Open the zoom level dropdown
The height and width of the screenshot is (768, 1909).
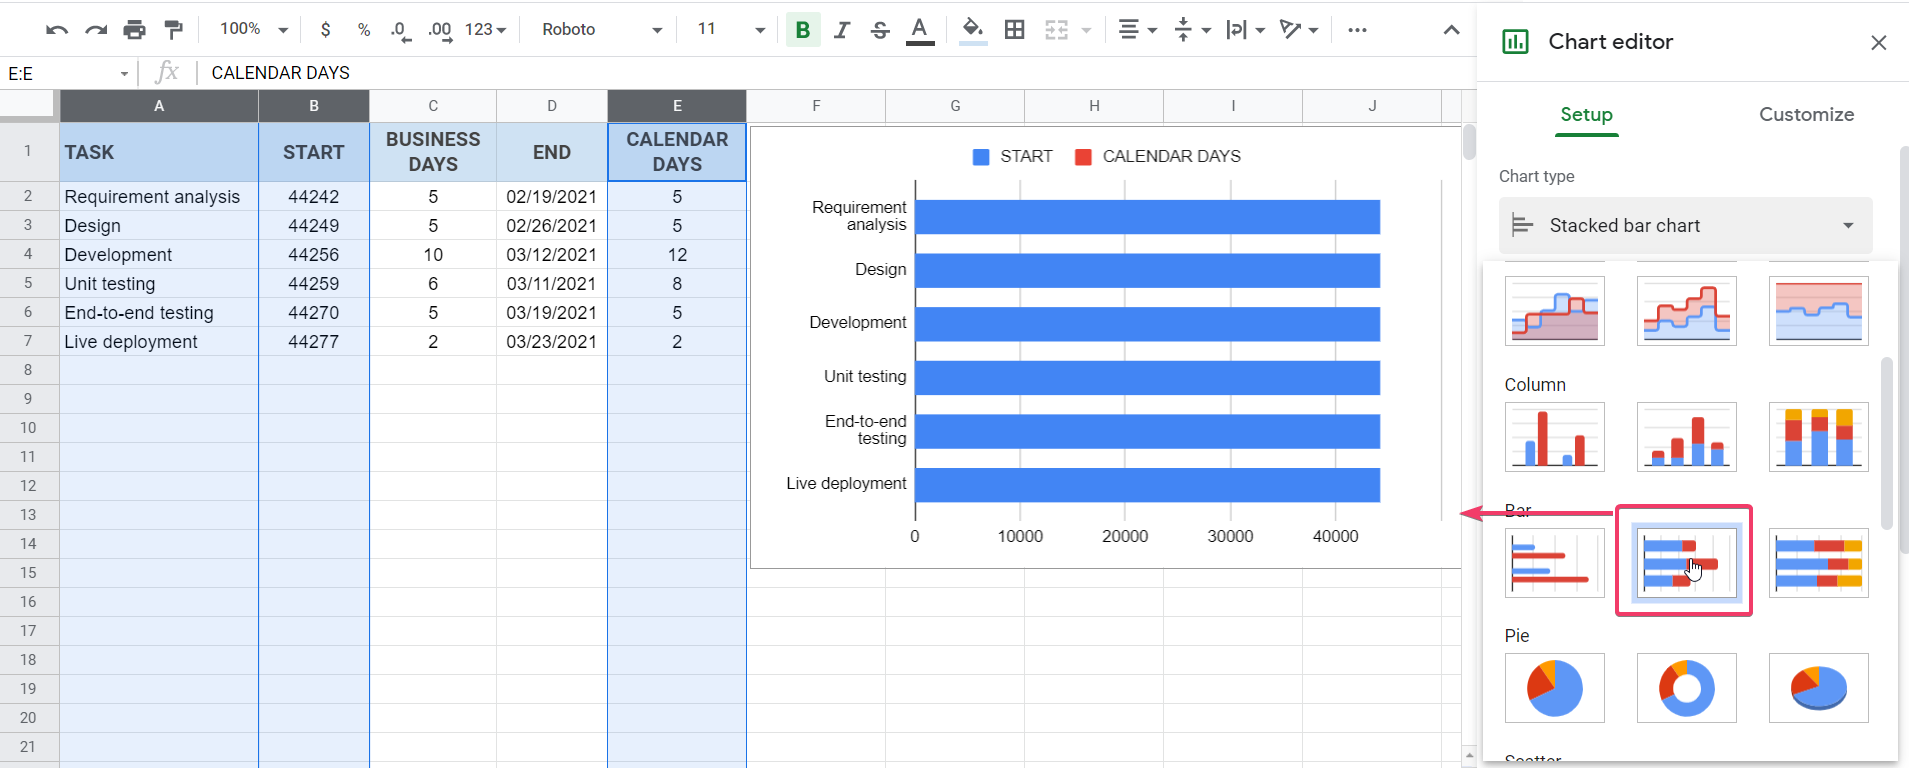coord(254,30)
